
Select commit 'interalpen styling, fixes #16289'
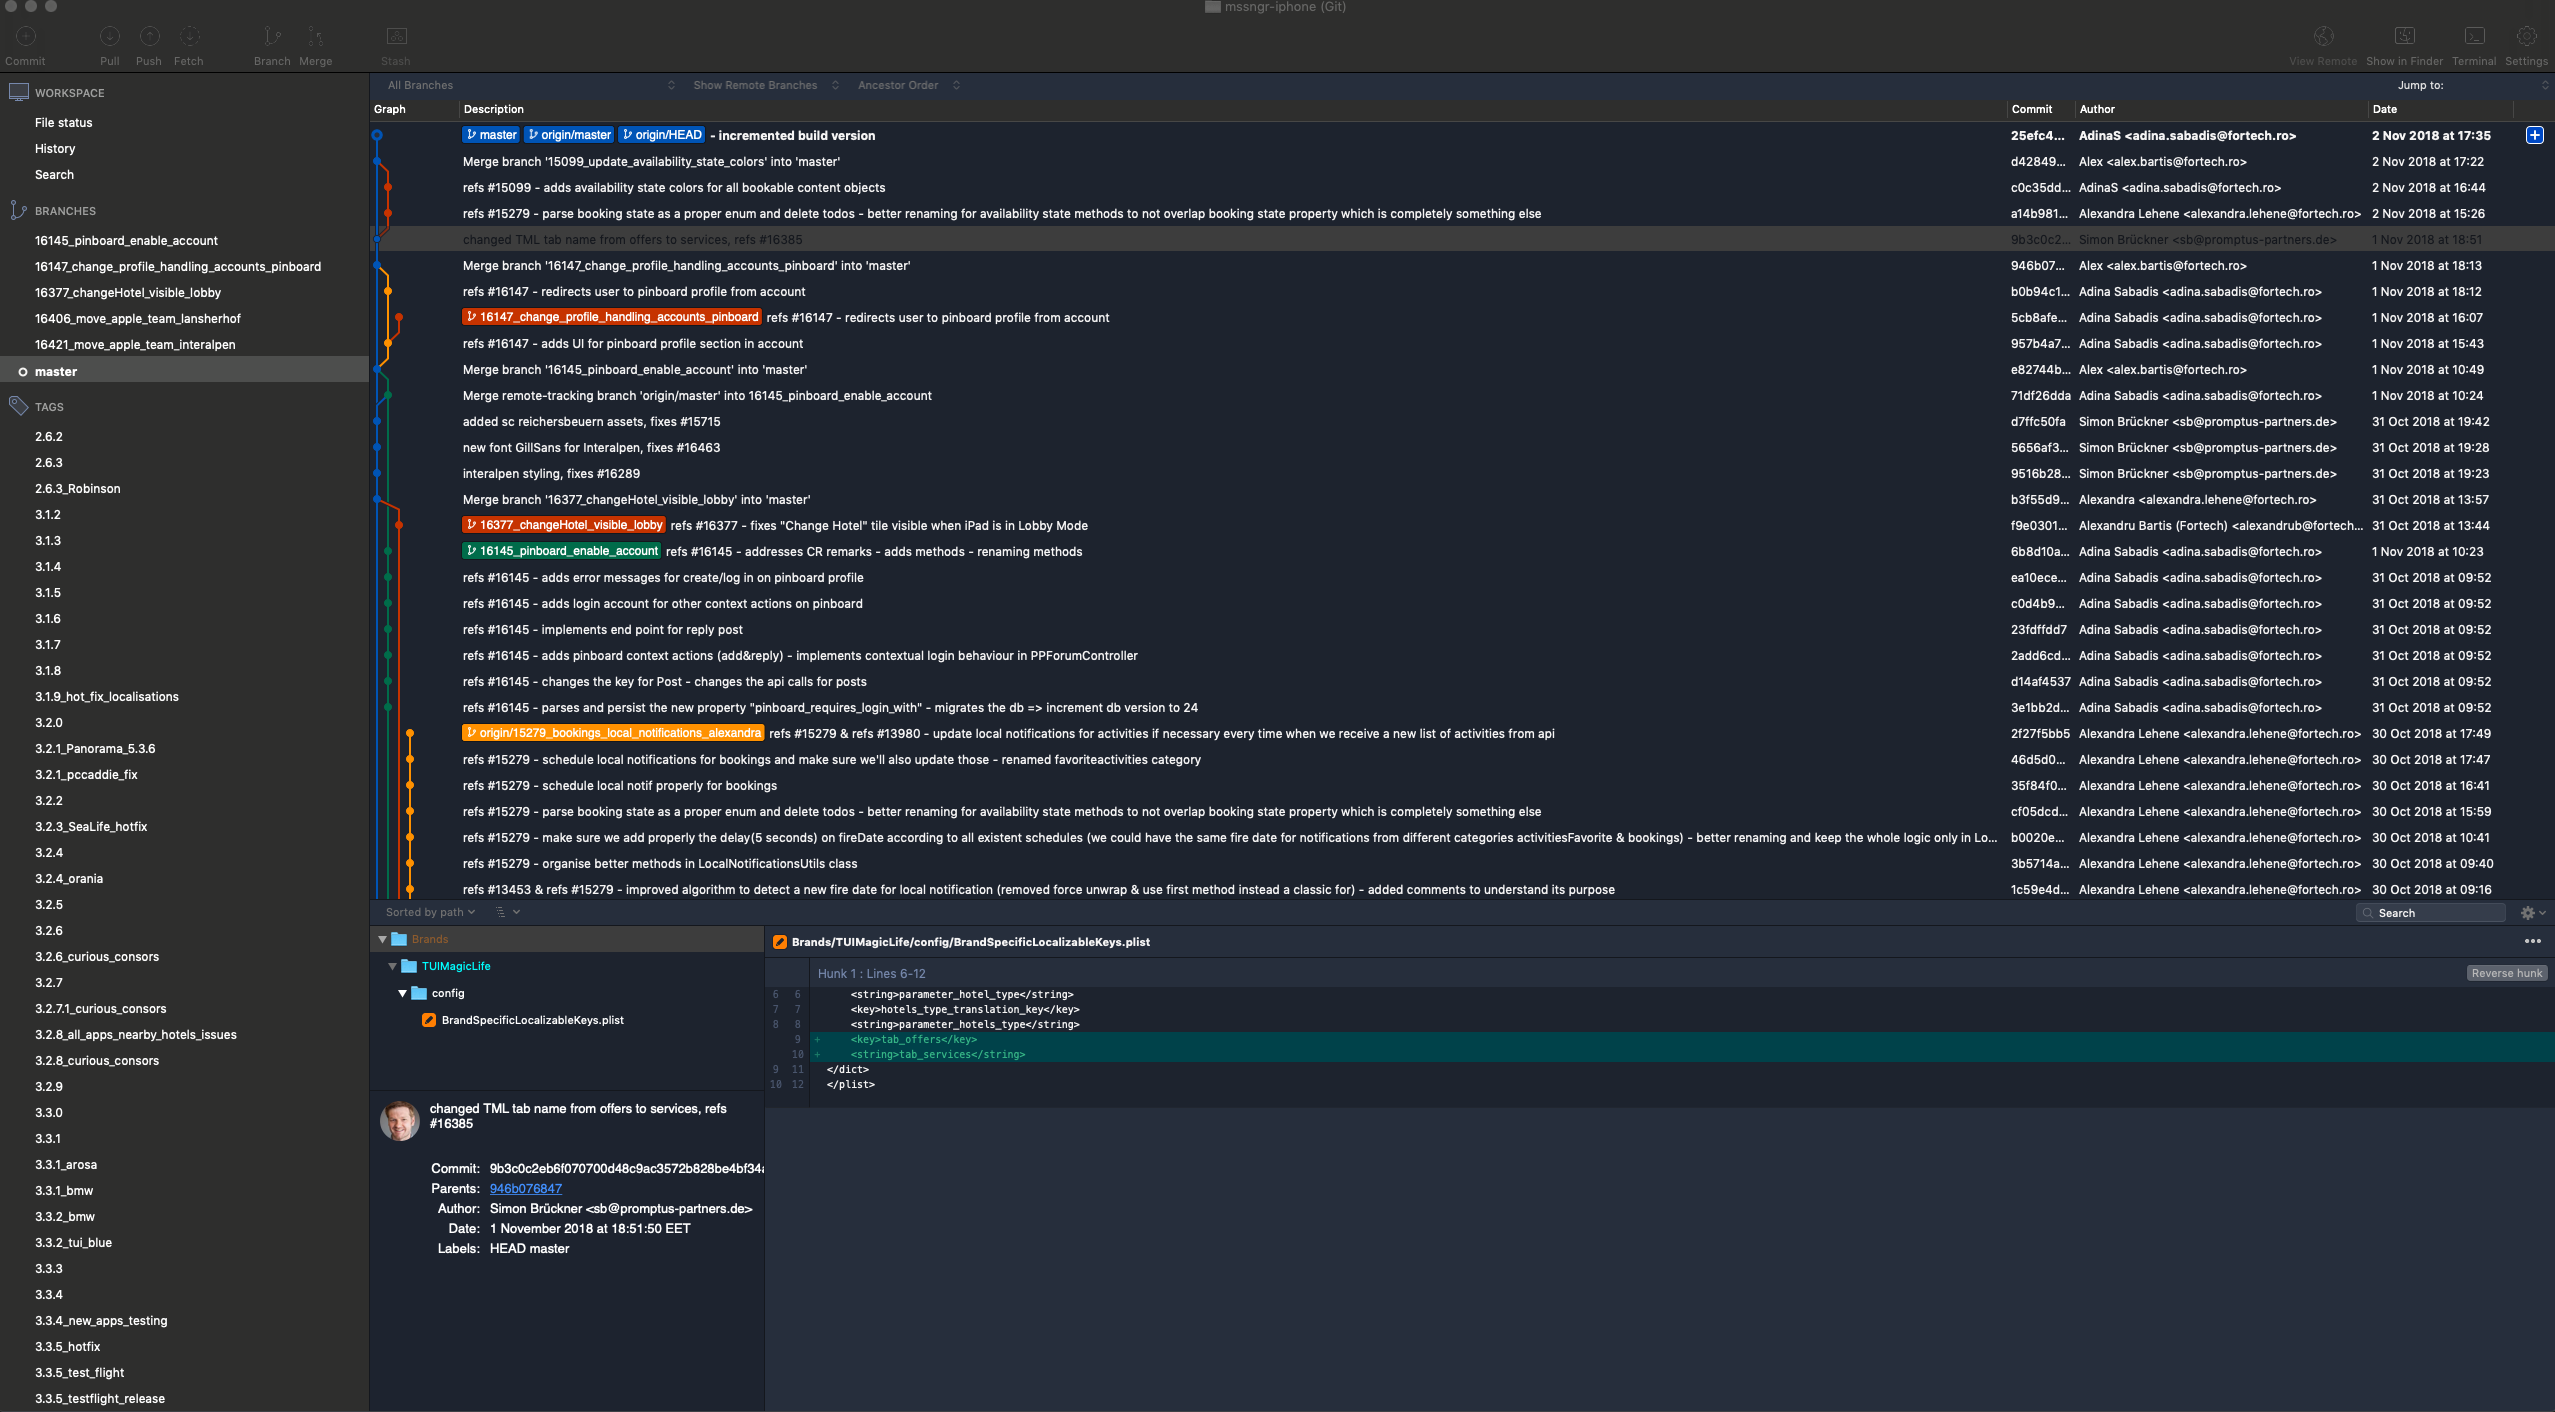pyautogui.click(x=1462, y=473)
